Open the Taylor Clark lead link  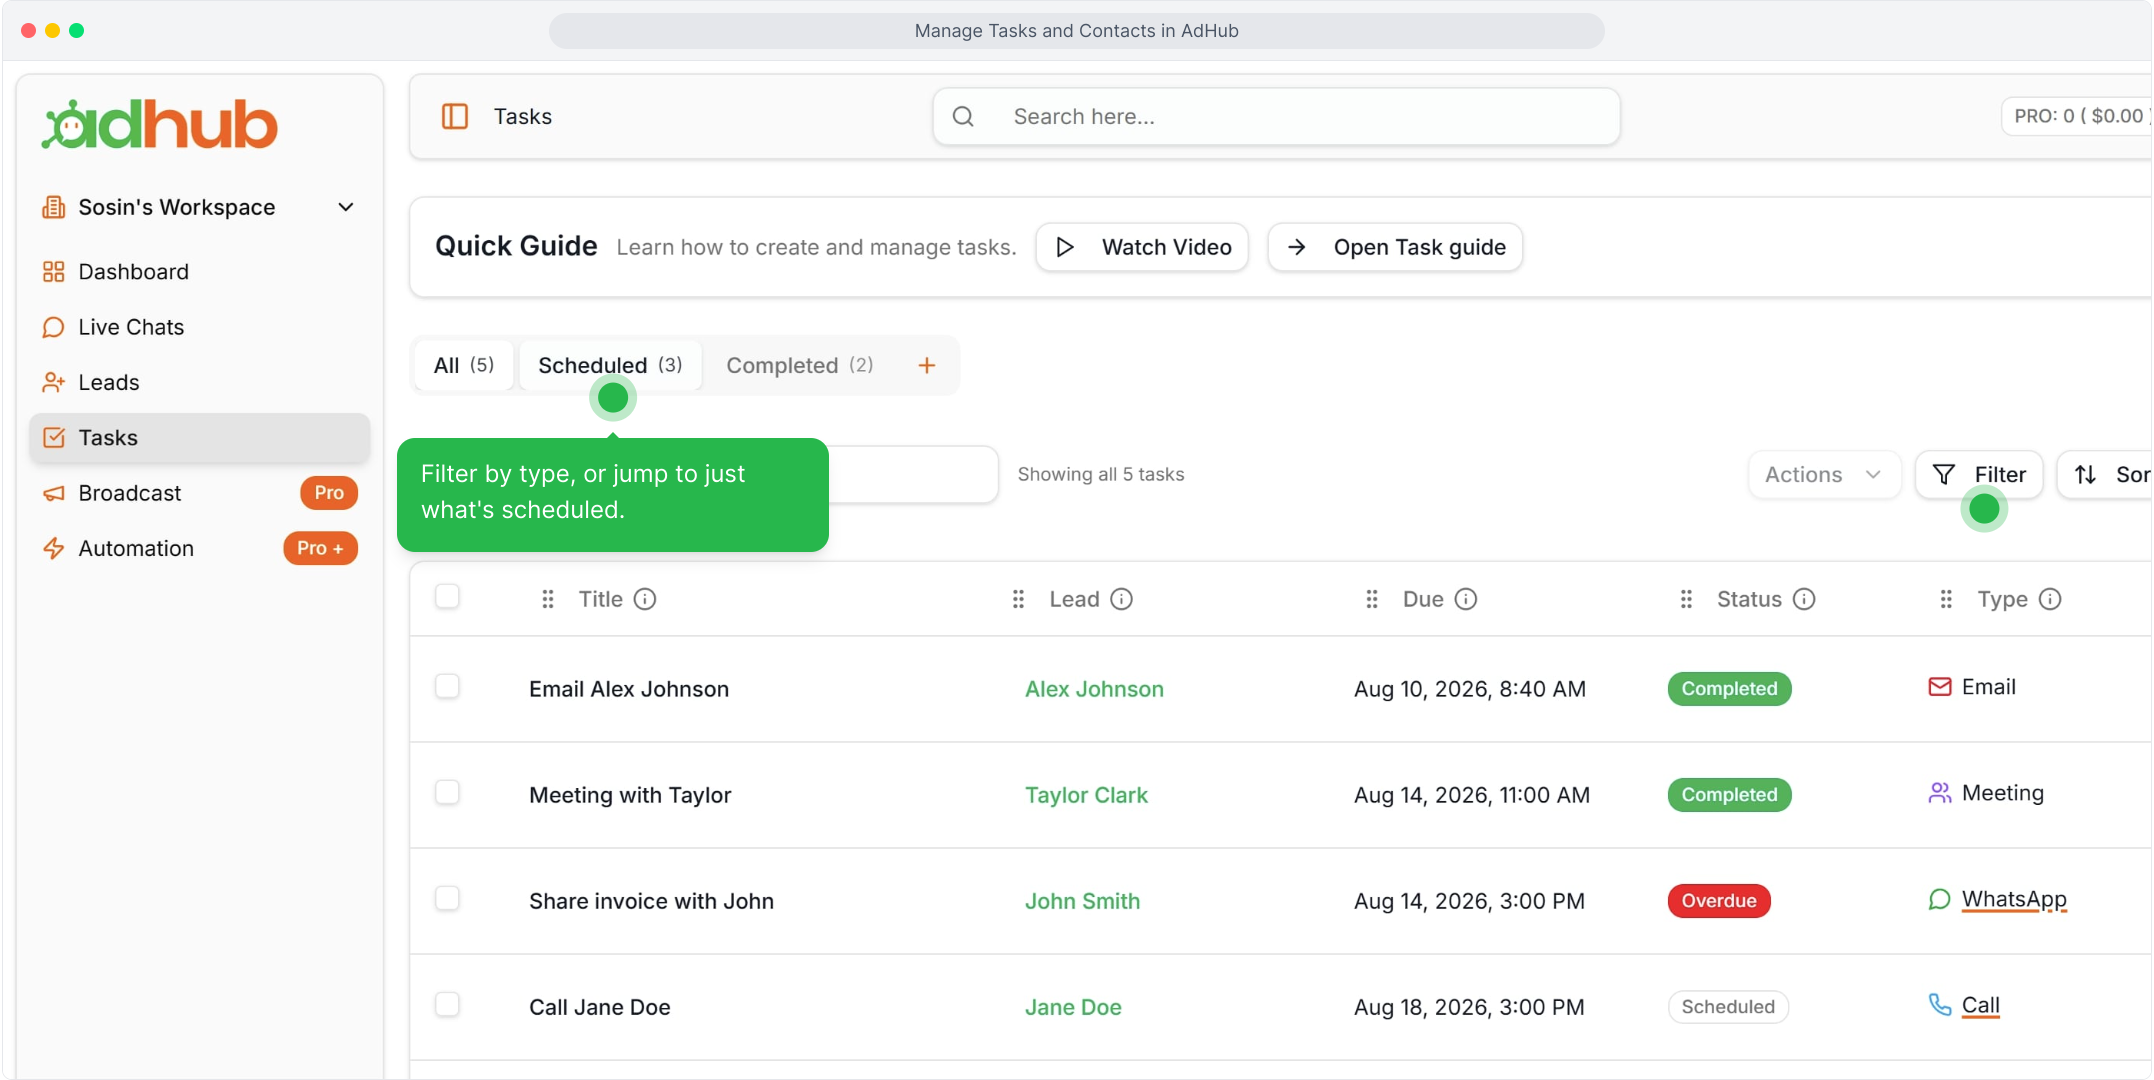[x=1086, y=795]
